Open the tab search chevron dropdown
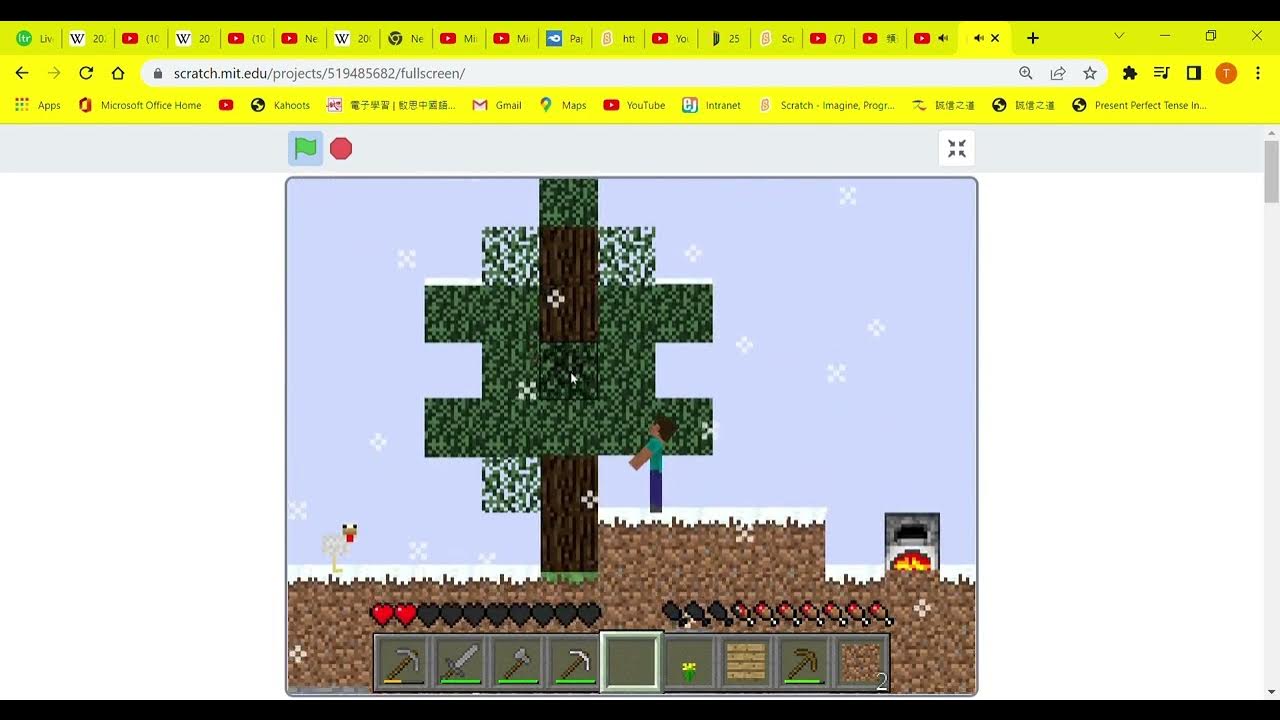Image resolution: width=1280 pixels, height=720 pixels. tap(1119, 36)
